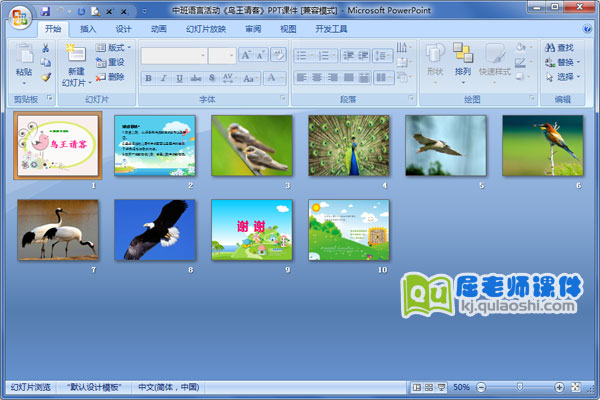Open the Arrange tool
The width and height of the screenshot is (600, 400).
tap(462, 59)
